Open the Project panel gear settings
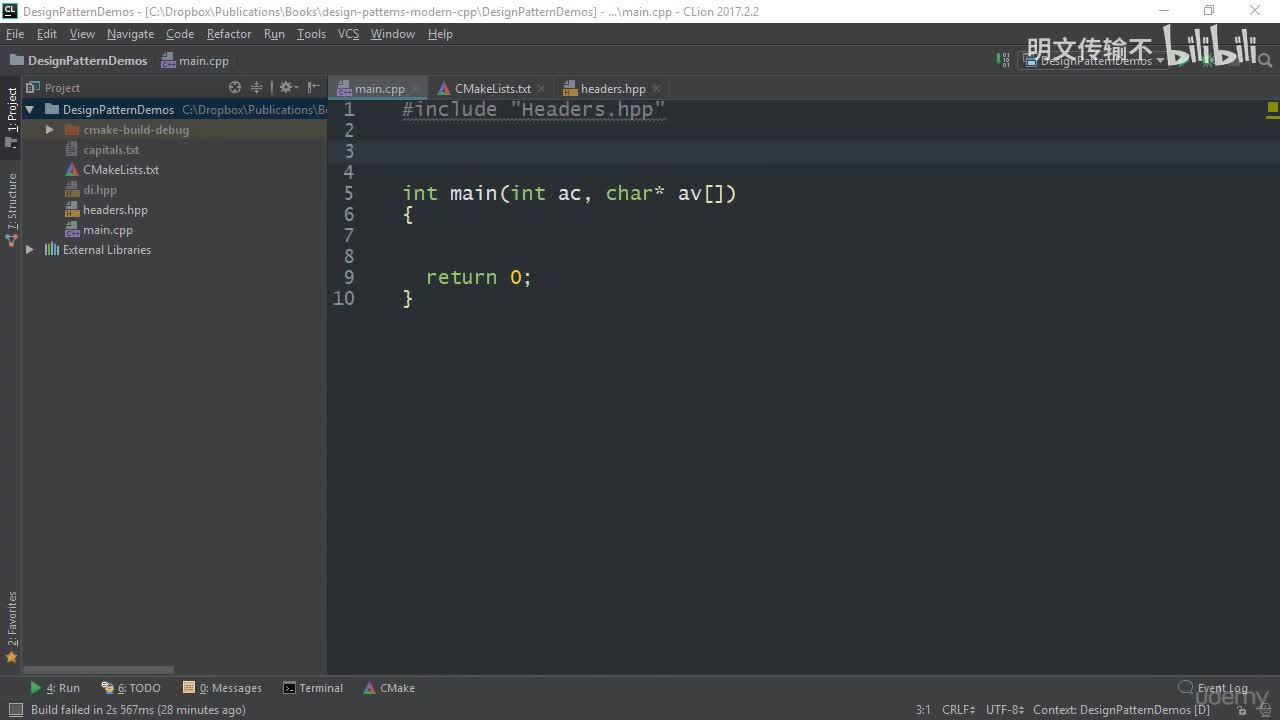Viewport: 1280px width, 720px height. (287, 88)
